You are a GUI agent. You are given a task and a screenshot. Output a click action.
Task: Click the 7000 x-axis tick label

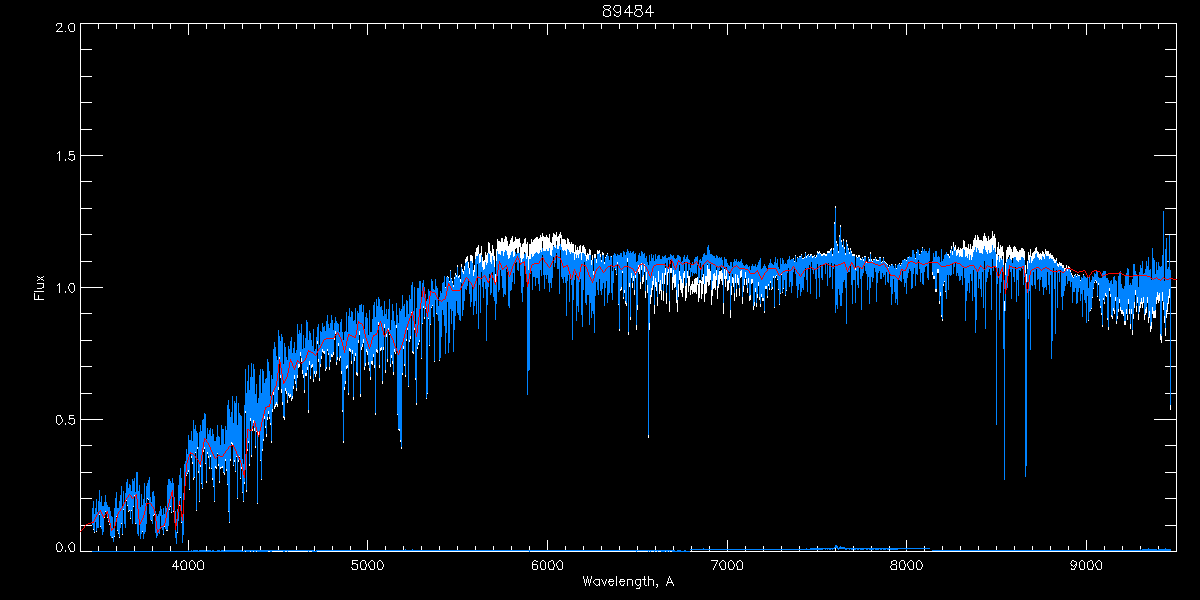coord(727,565)
